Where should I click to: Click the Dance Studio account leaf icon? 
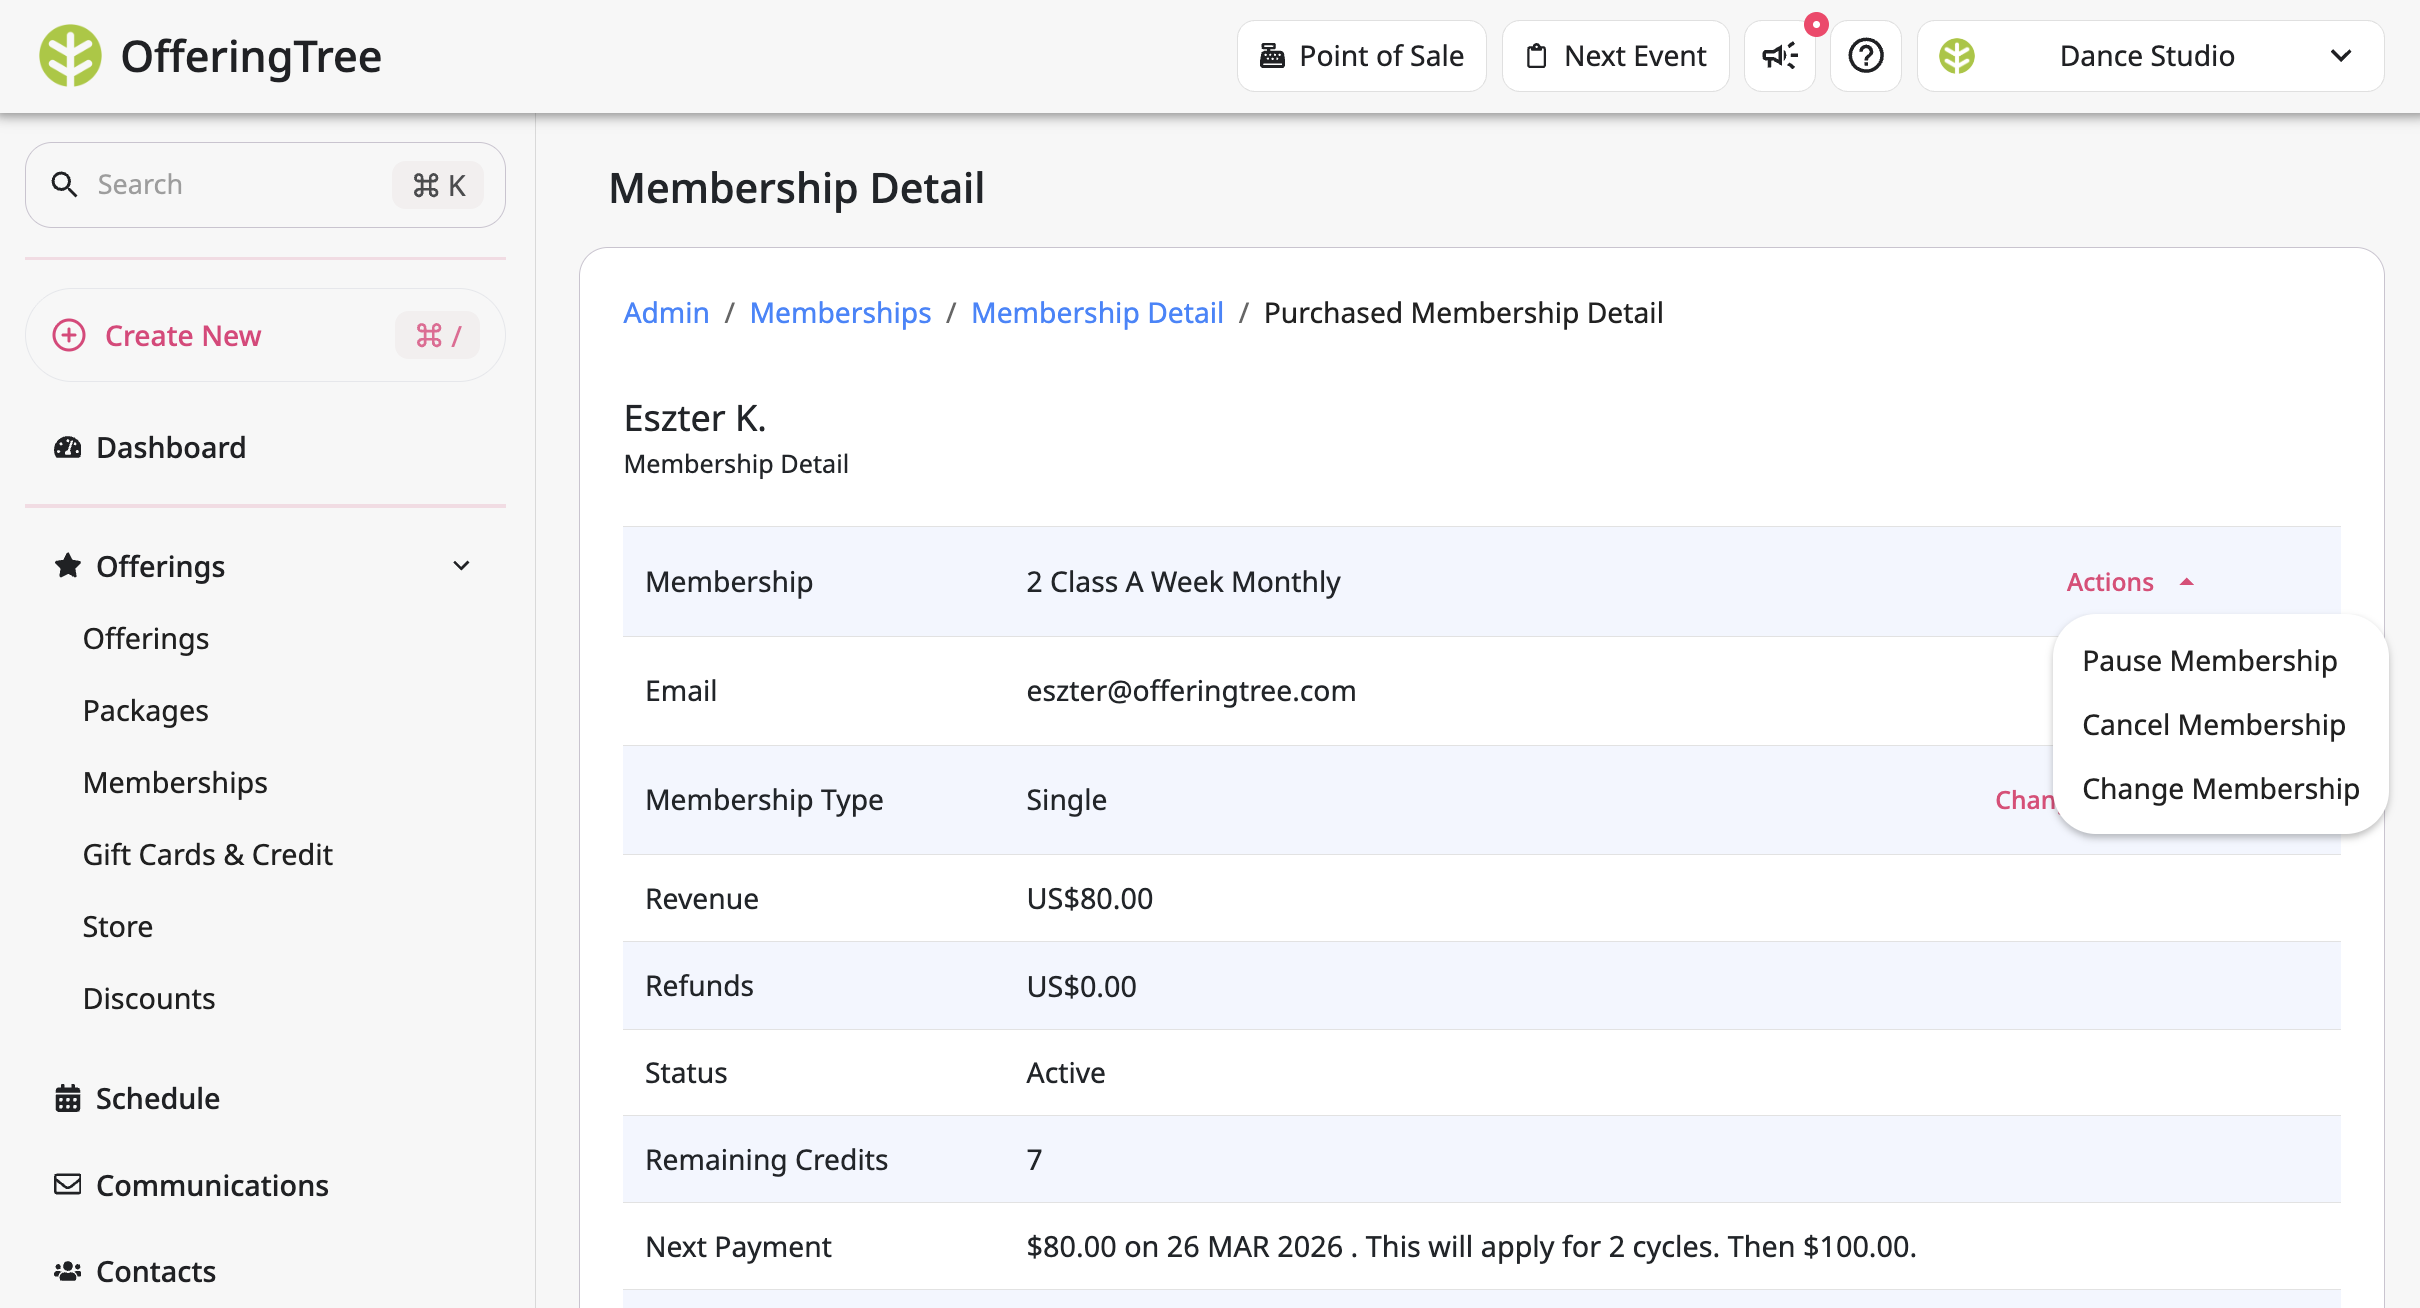point(1957,56)
